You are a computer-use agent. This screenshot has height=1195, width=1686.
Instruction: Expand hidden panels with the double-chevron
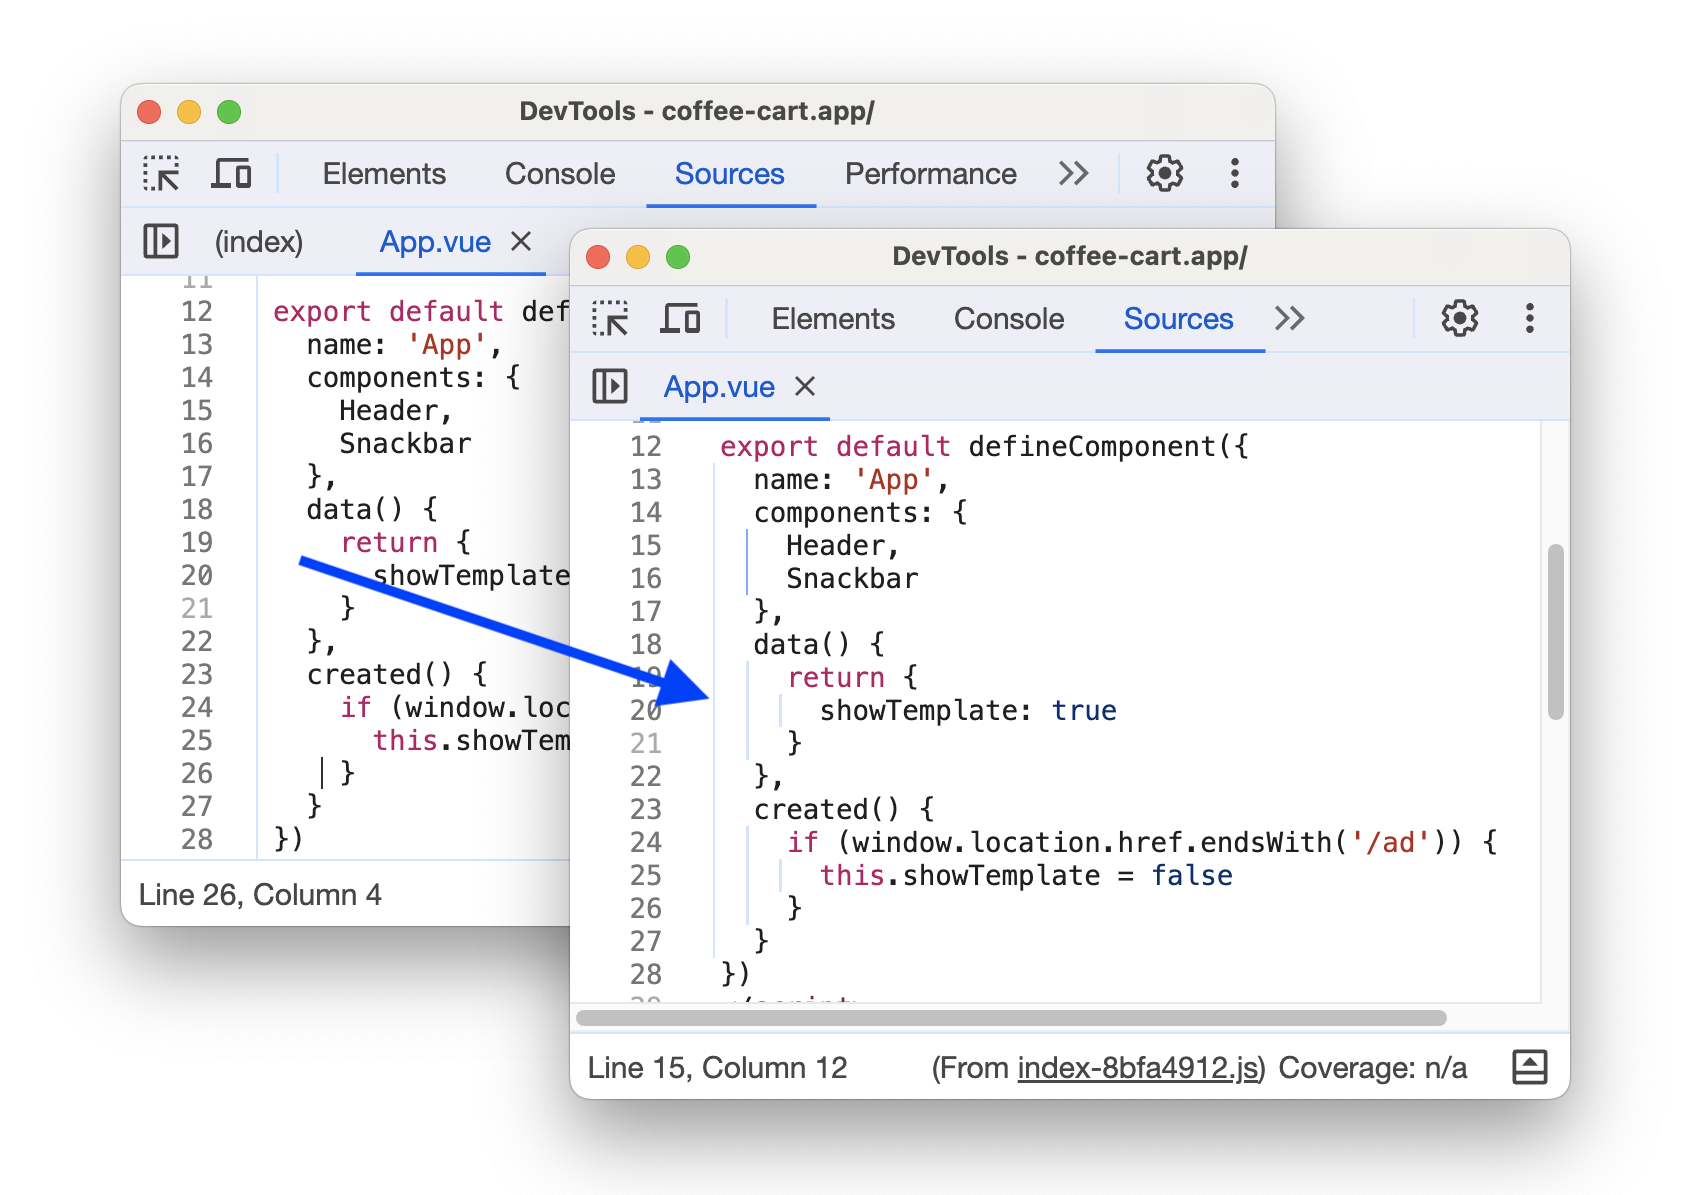click(x=1290, y=318)
